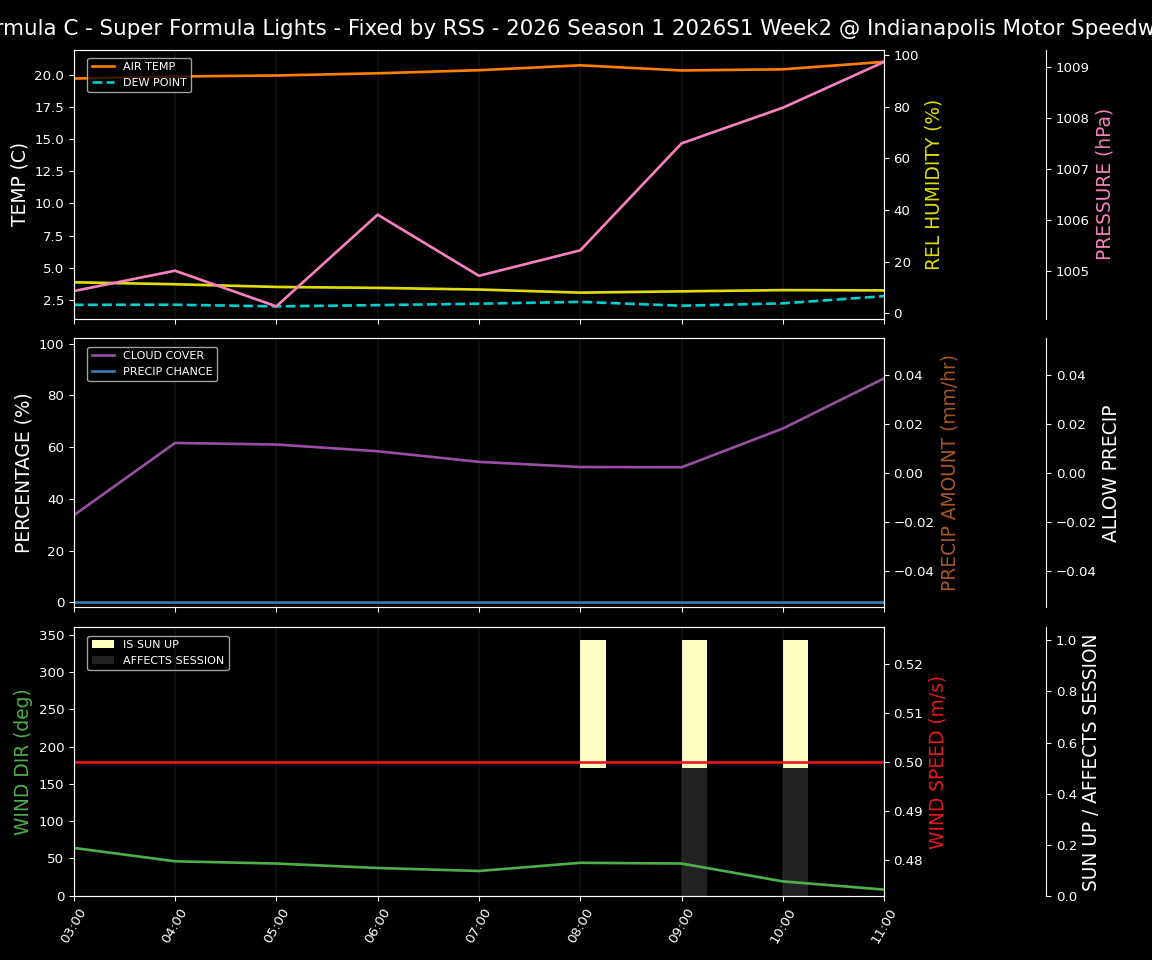Select the yellow sun-up bar at 08:00
Viewport: 1152px width, 960px height.
(x=595, y=700)
